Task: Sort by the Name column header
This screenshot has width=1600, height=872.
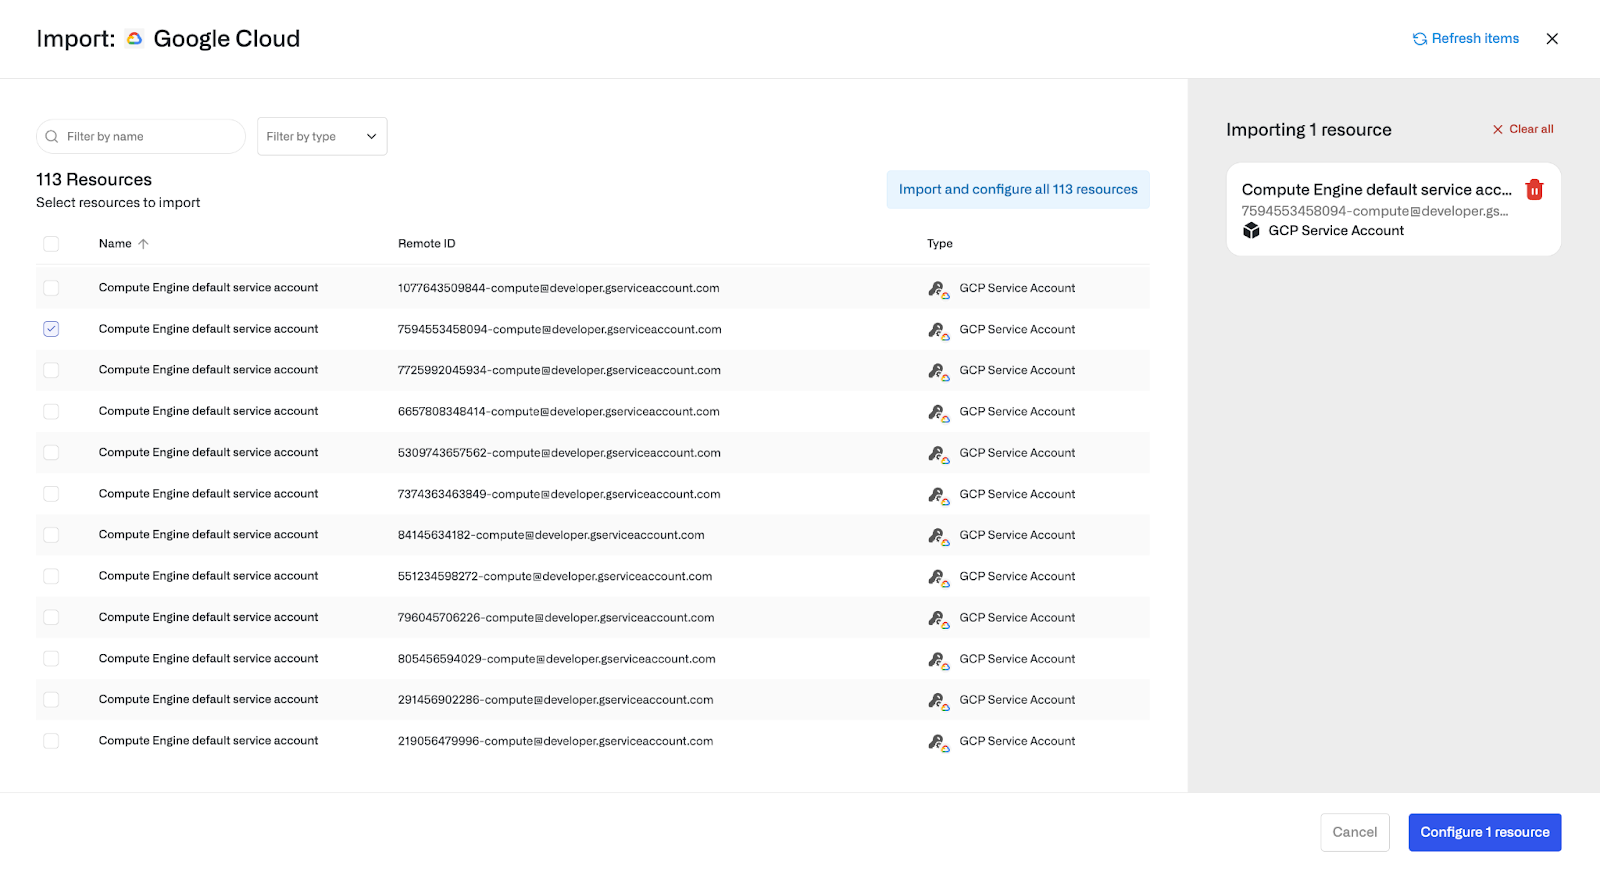Action: (115, 244)
